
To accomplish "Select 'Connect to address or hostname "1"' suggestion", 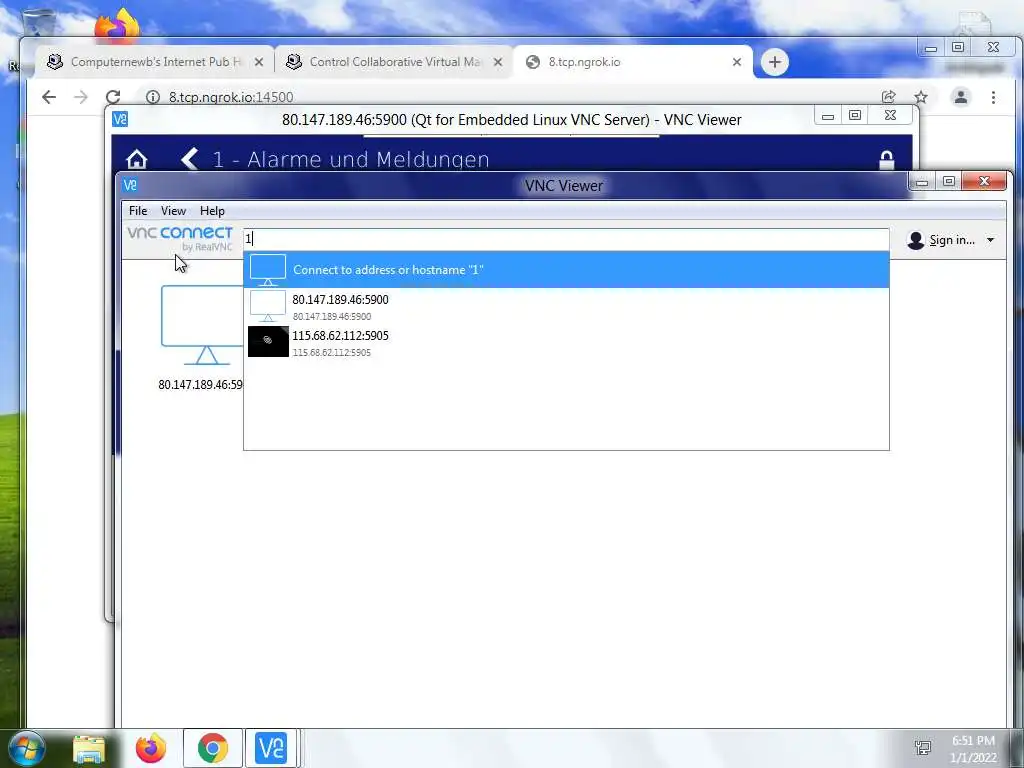I will [566, 269].
